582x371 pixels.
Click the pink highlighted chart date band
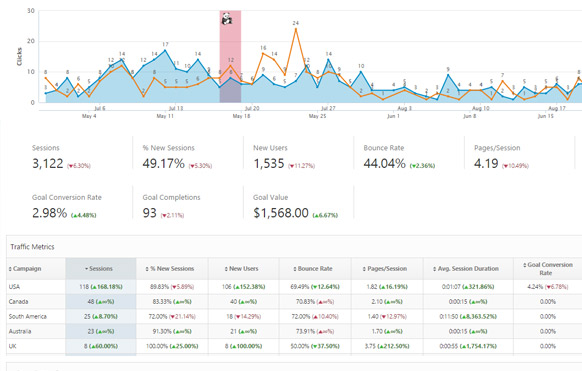230,56
